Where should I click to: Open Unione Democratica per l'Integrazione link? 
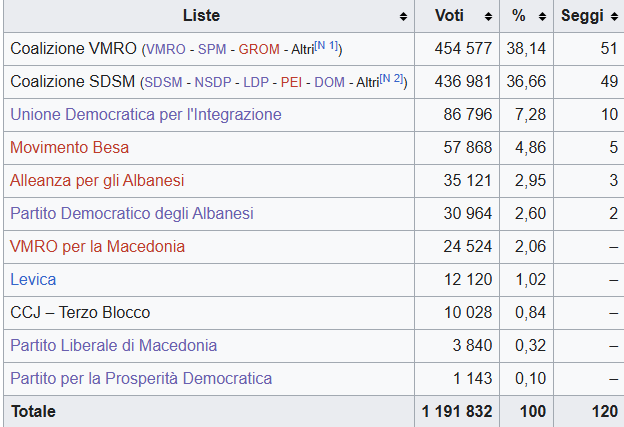146,115
